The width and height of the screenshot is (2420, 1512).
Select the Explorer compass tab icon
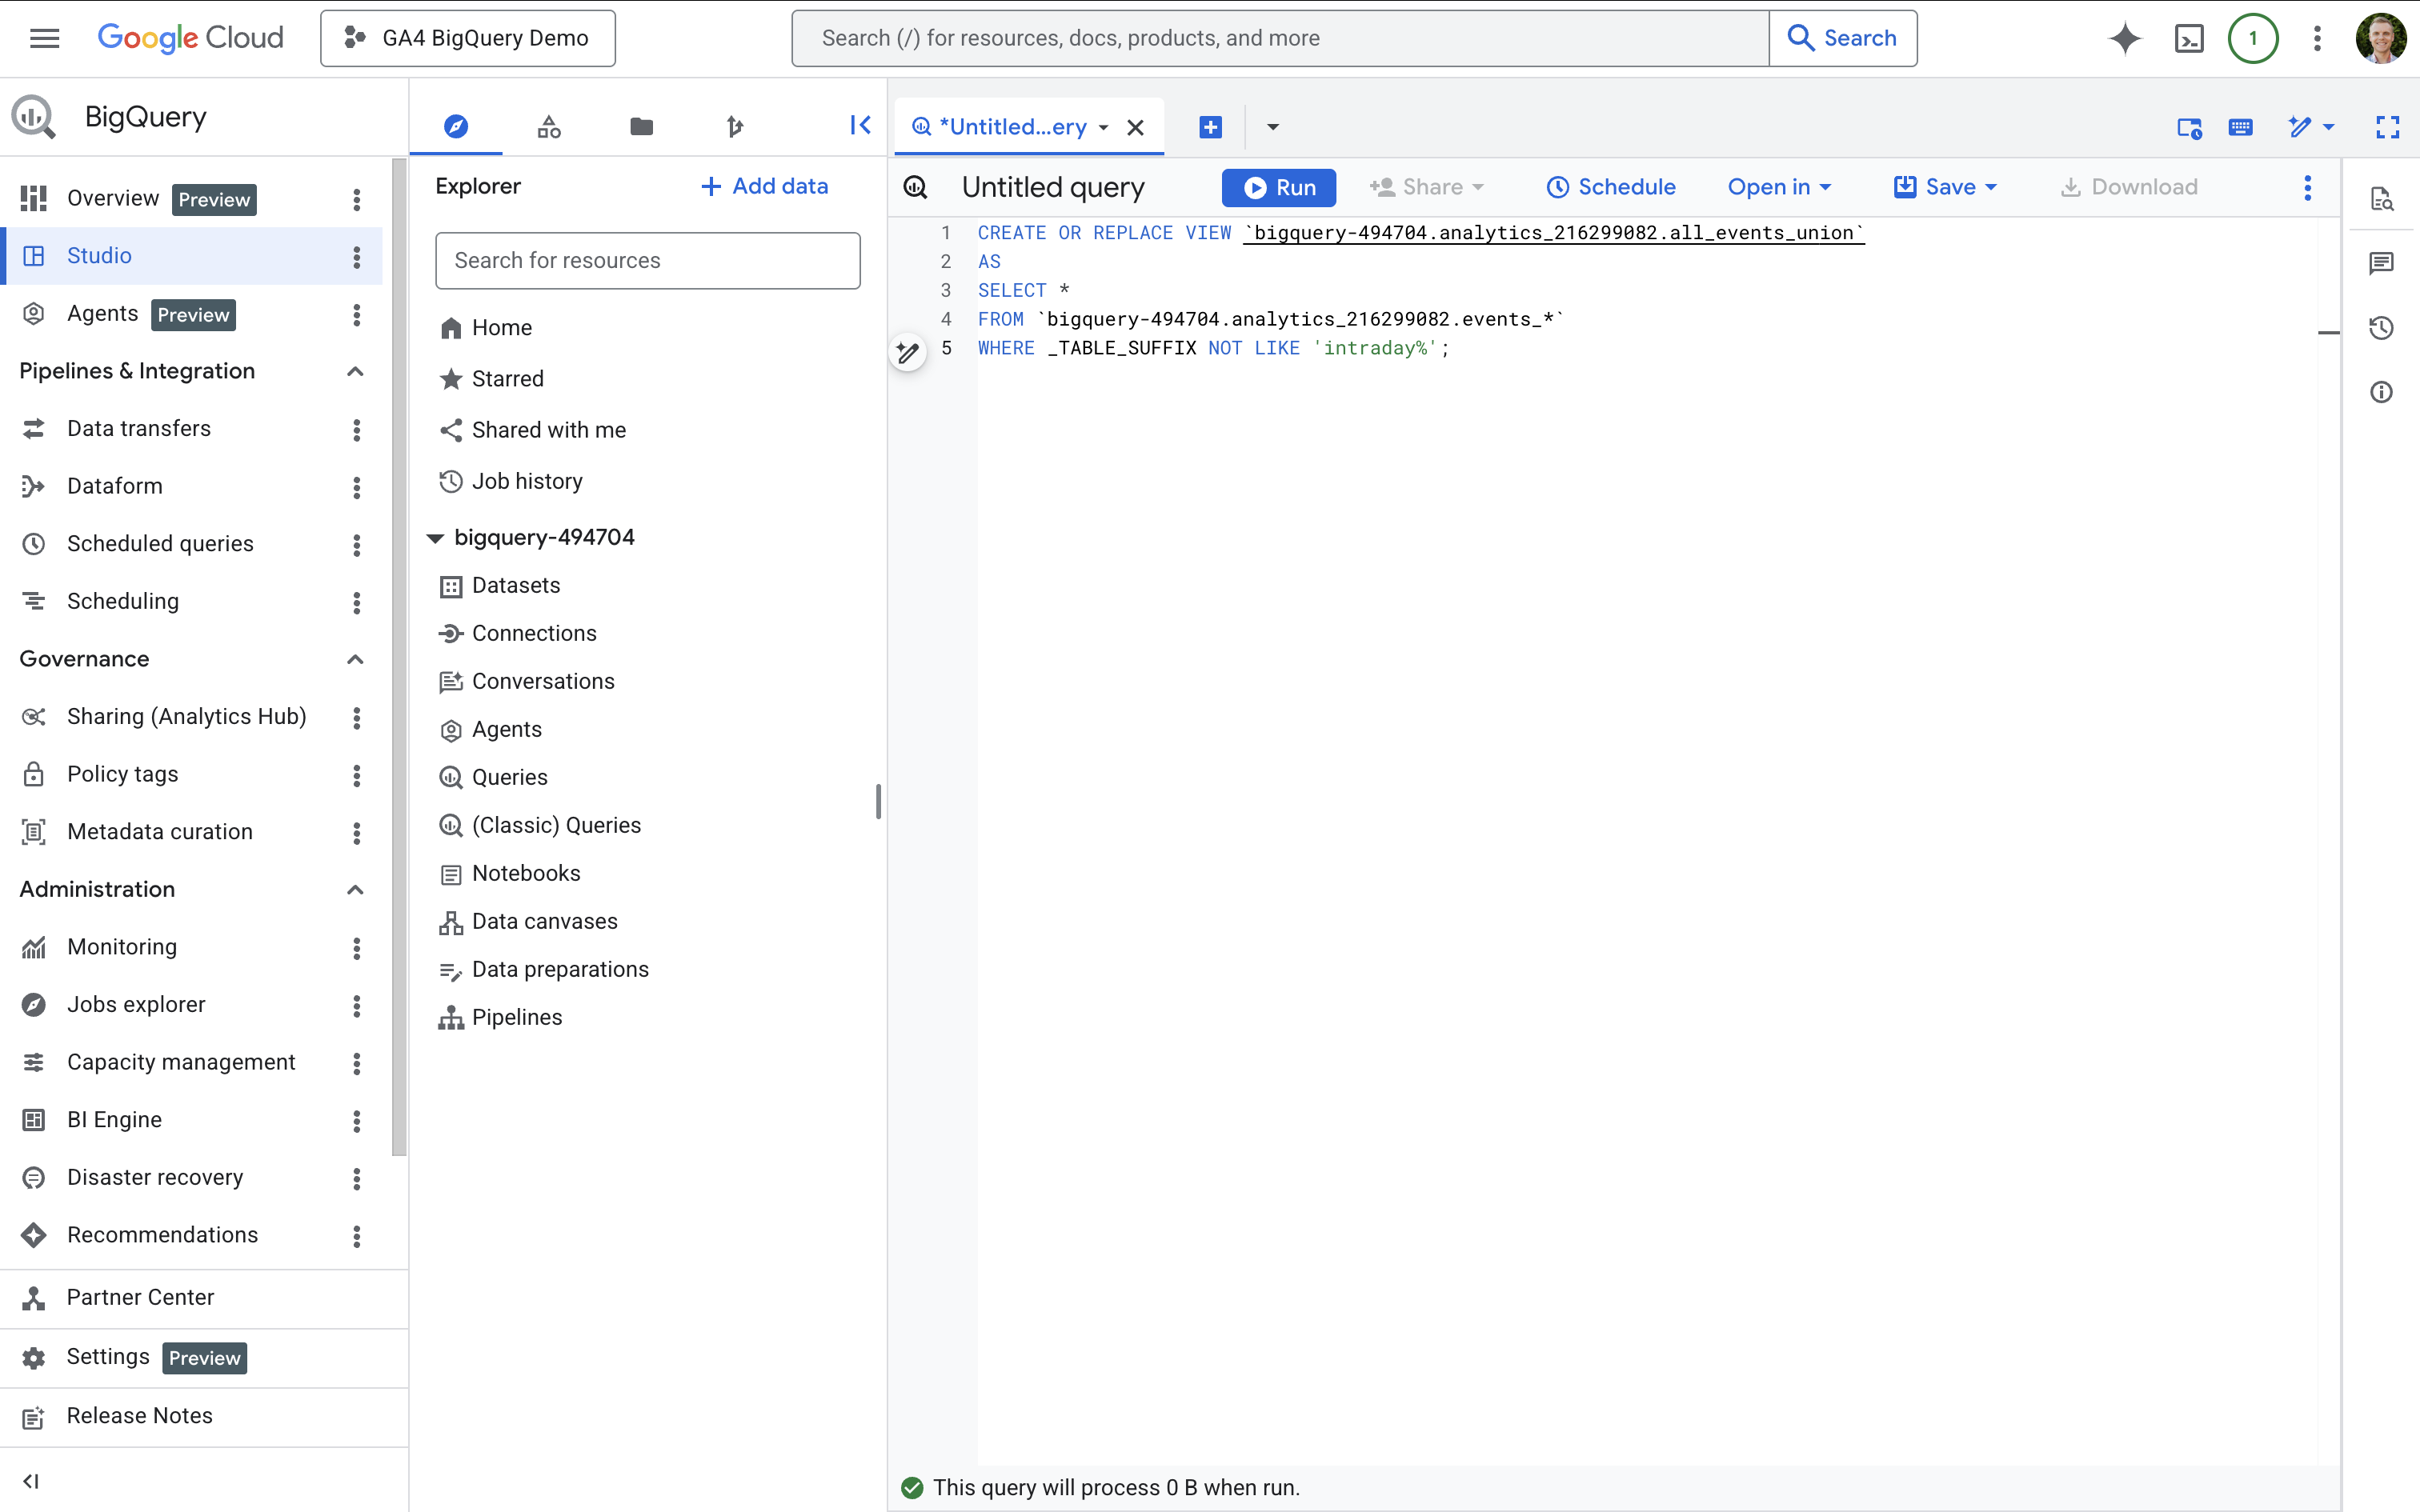coord(456,126)
